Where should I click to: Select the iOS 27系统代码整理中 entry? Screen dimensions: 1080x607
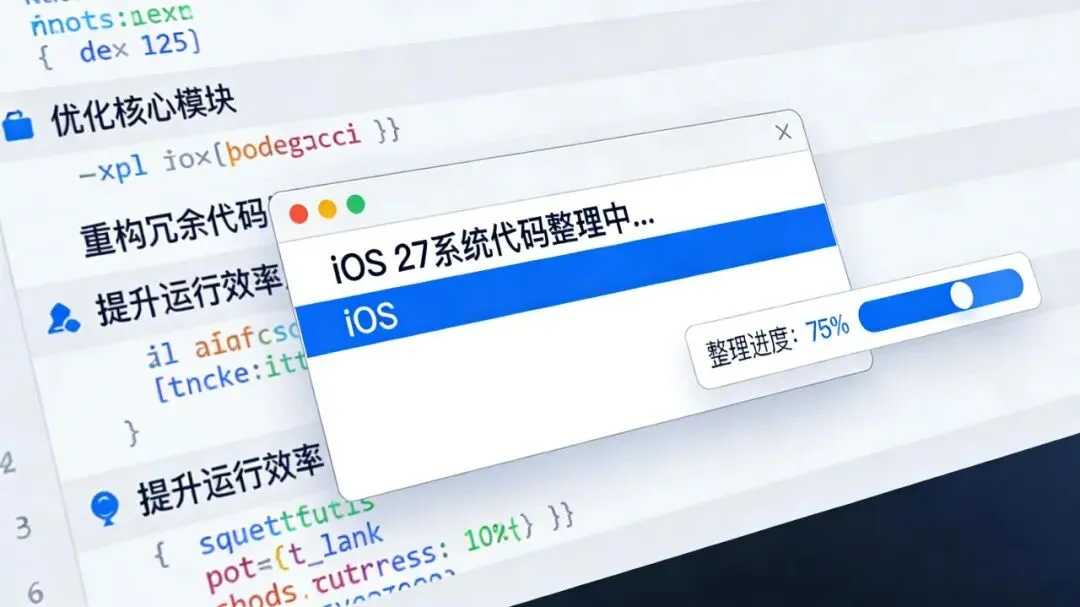click(493, 243)
